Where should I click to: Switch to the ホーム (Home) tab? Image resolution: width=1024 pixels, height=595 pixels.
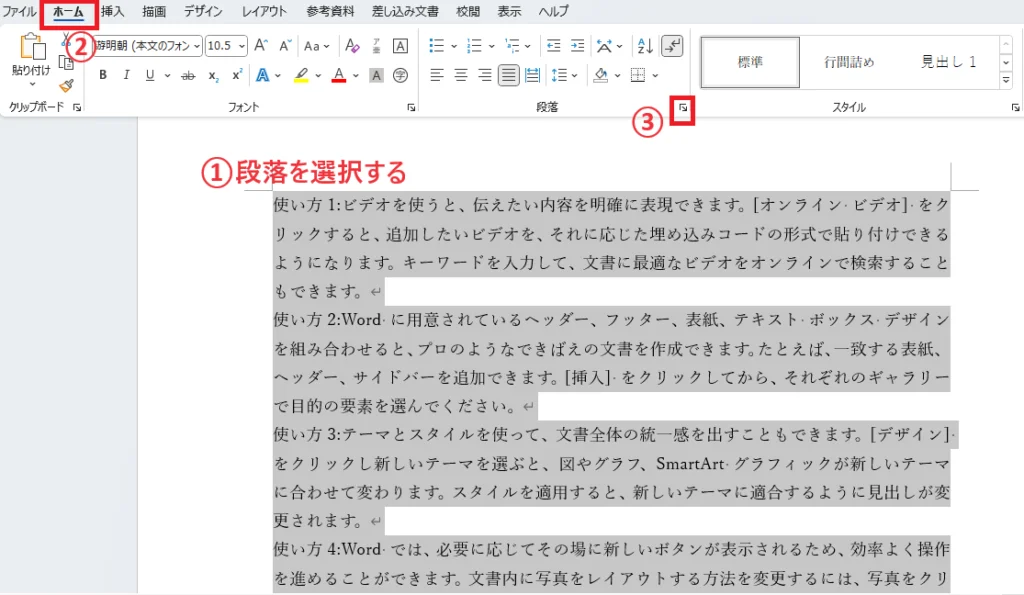pyautogui.click(x=68, y=12)
